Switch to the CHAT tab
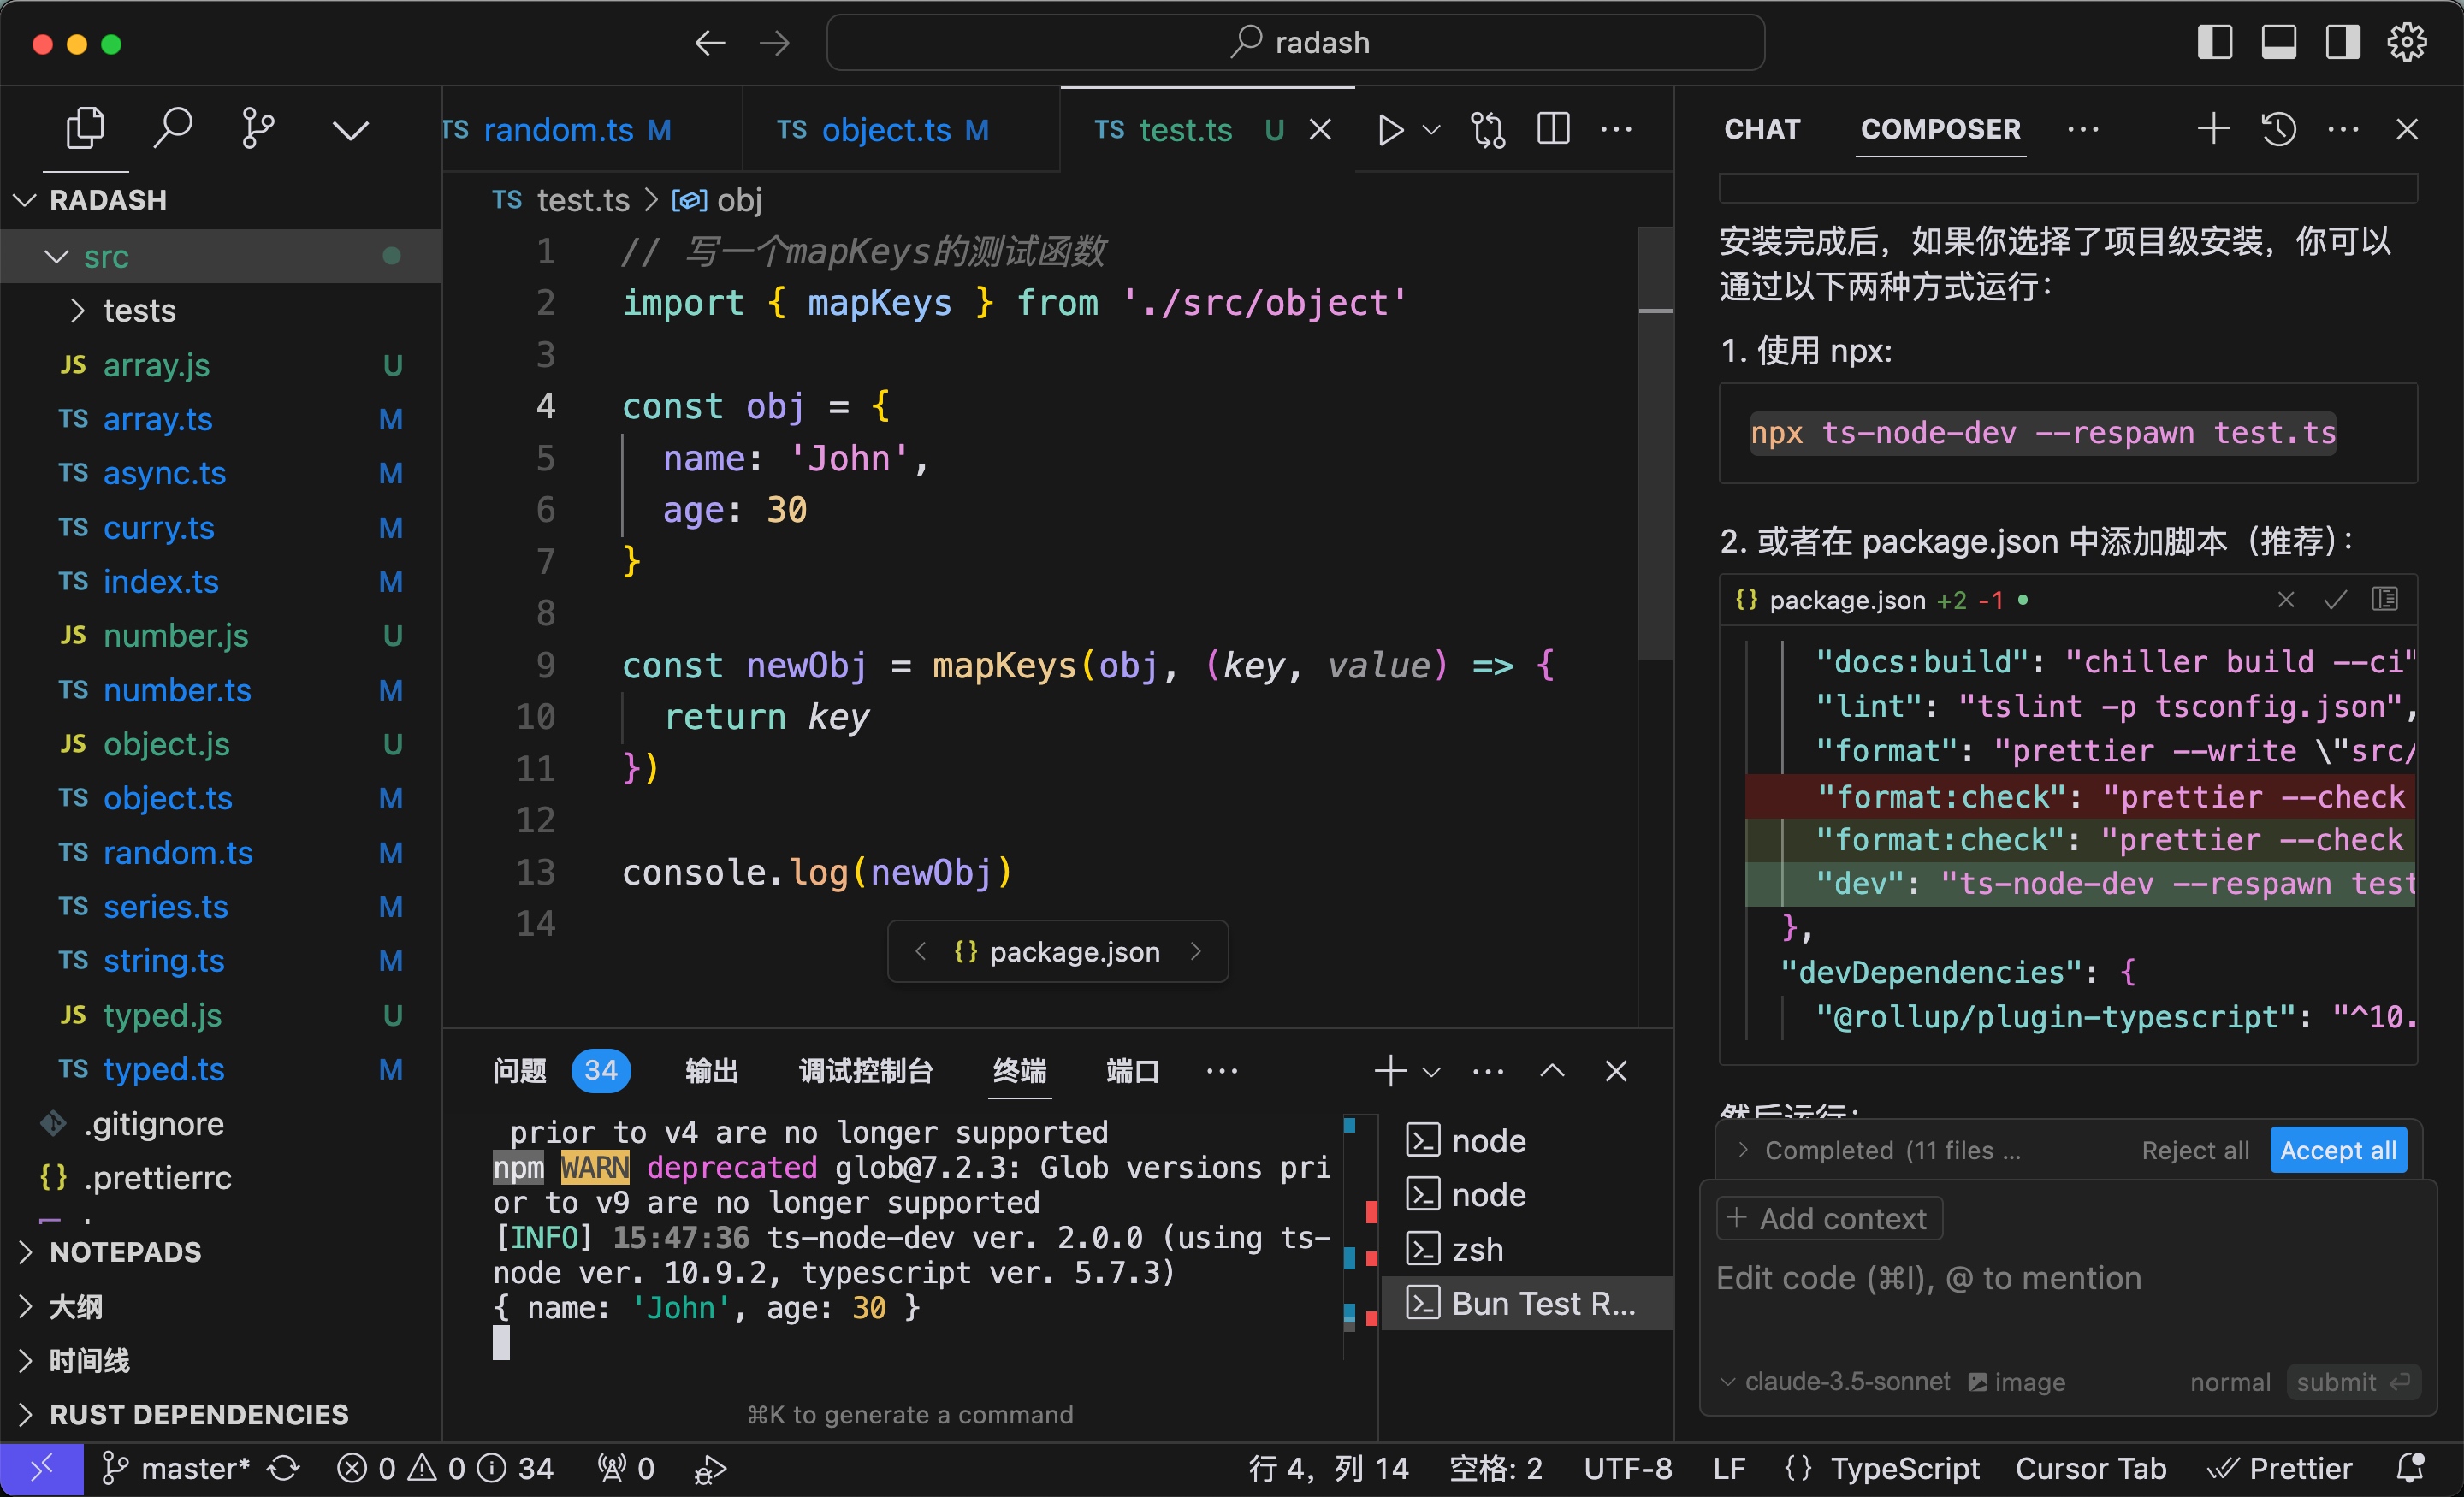 (1761, 129)
